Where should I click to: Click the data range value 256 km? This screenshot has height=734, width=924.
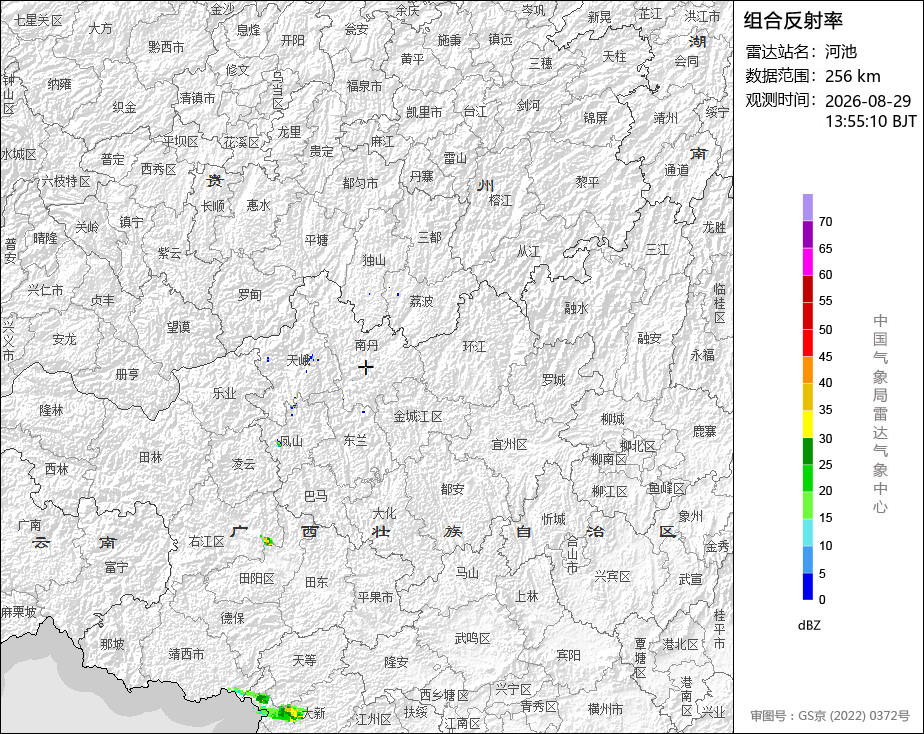(852, 76)
